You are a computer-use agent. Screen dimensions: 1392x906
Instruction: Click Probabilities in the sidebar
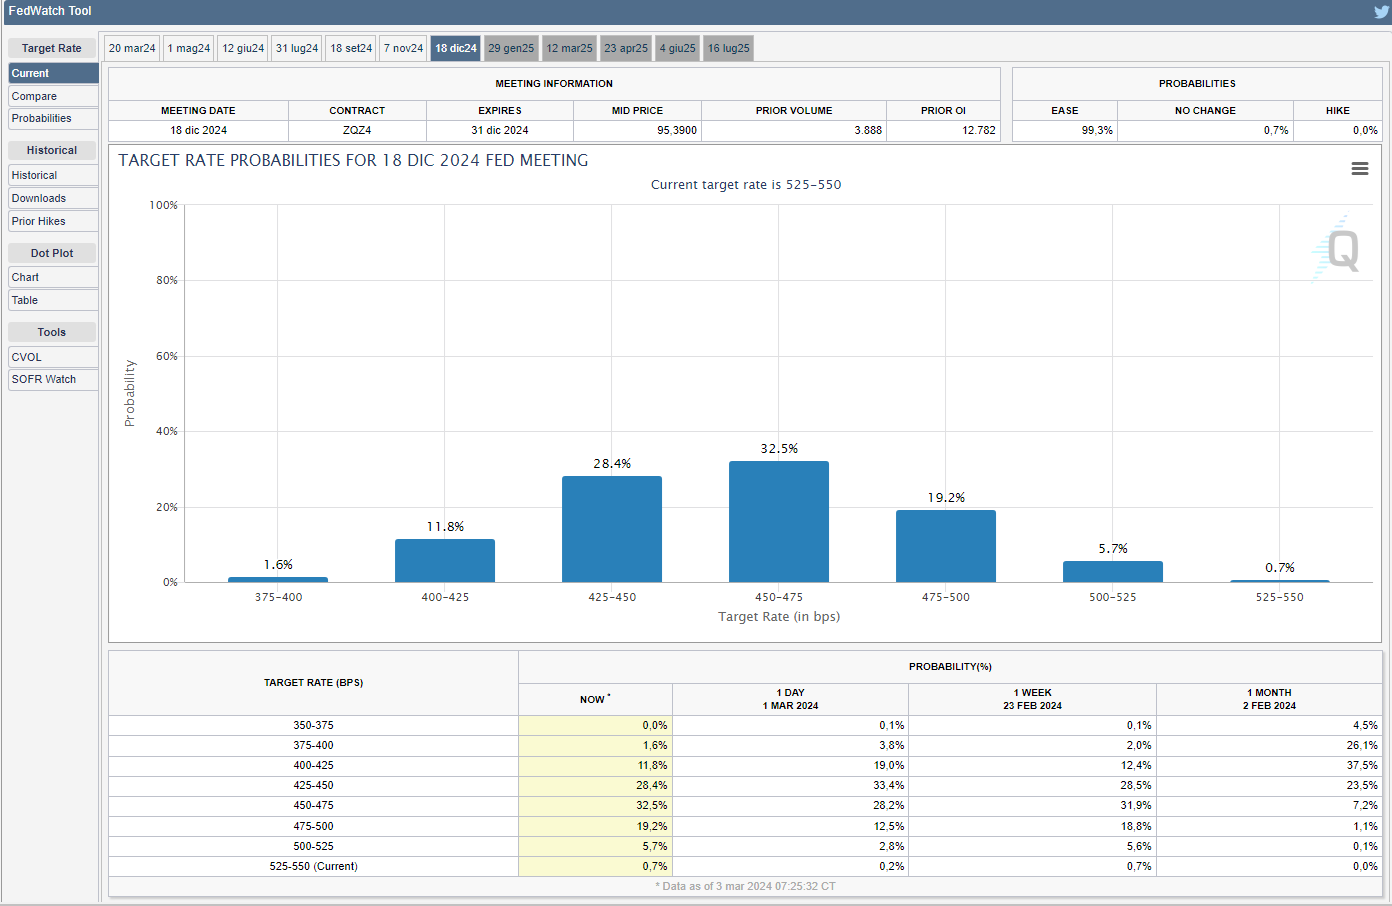(x=53, y=118)
